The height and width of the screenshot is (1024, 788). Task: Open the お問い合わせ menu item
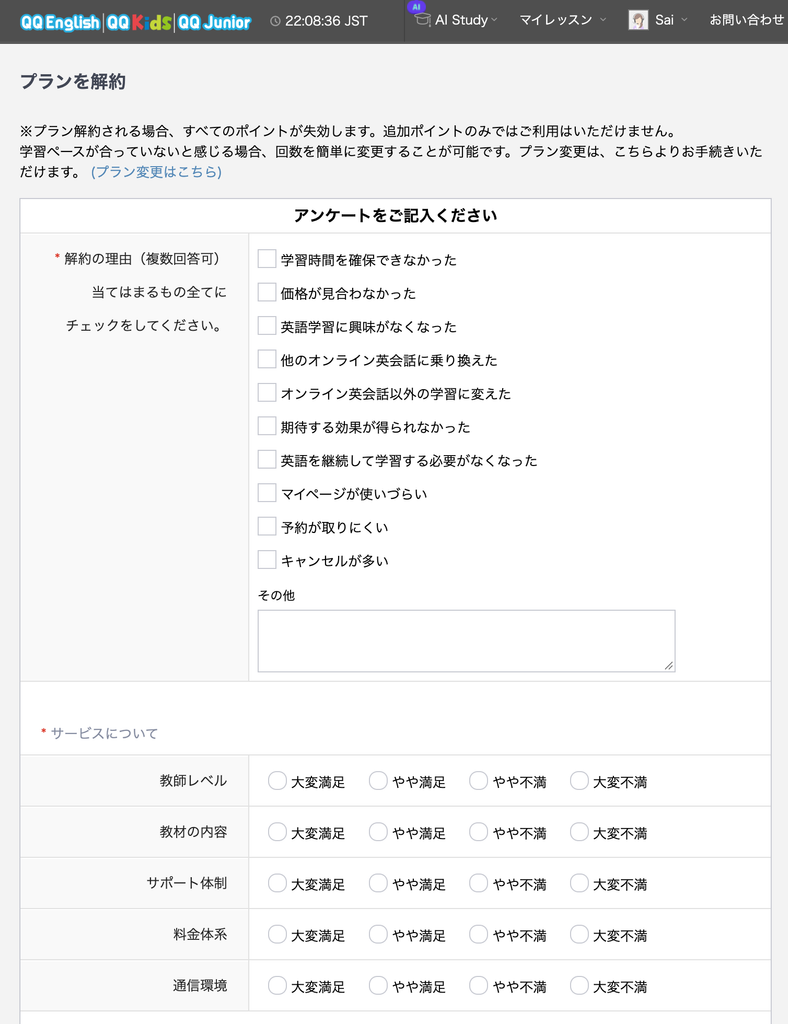click(x=748, y=20)
